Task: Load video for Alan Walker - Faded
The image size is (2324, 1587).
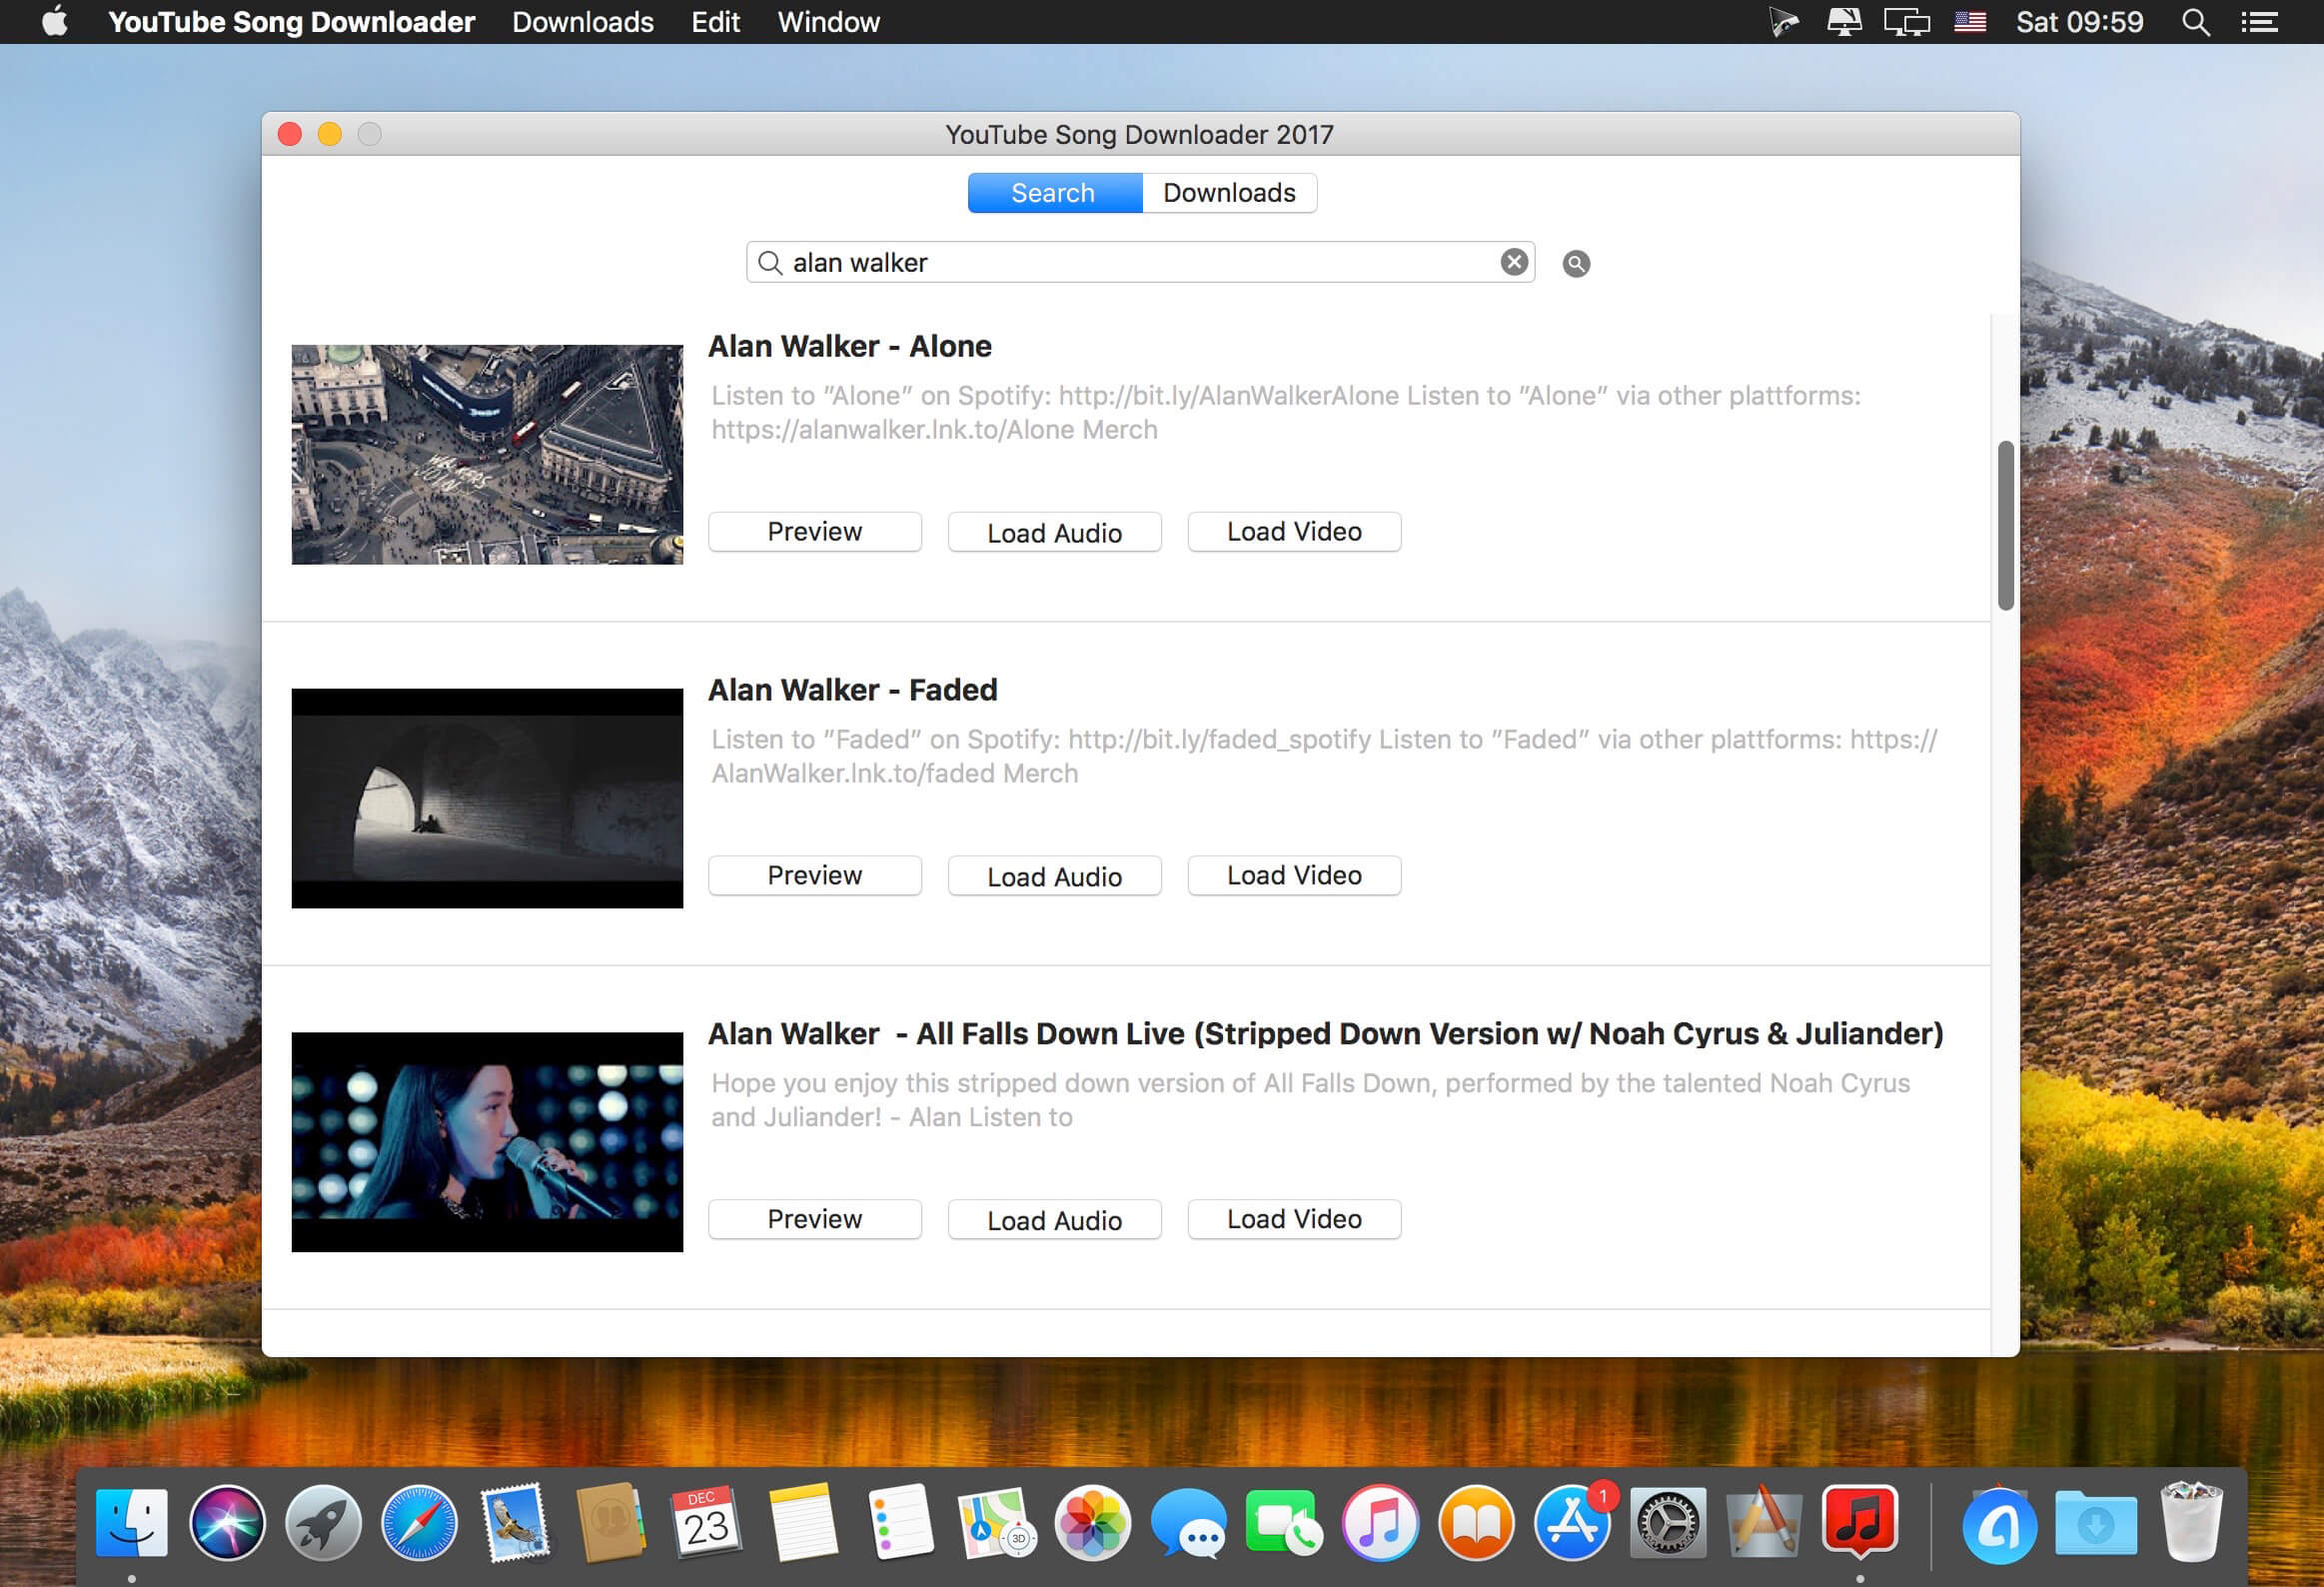Action: pos(1294,875)
